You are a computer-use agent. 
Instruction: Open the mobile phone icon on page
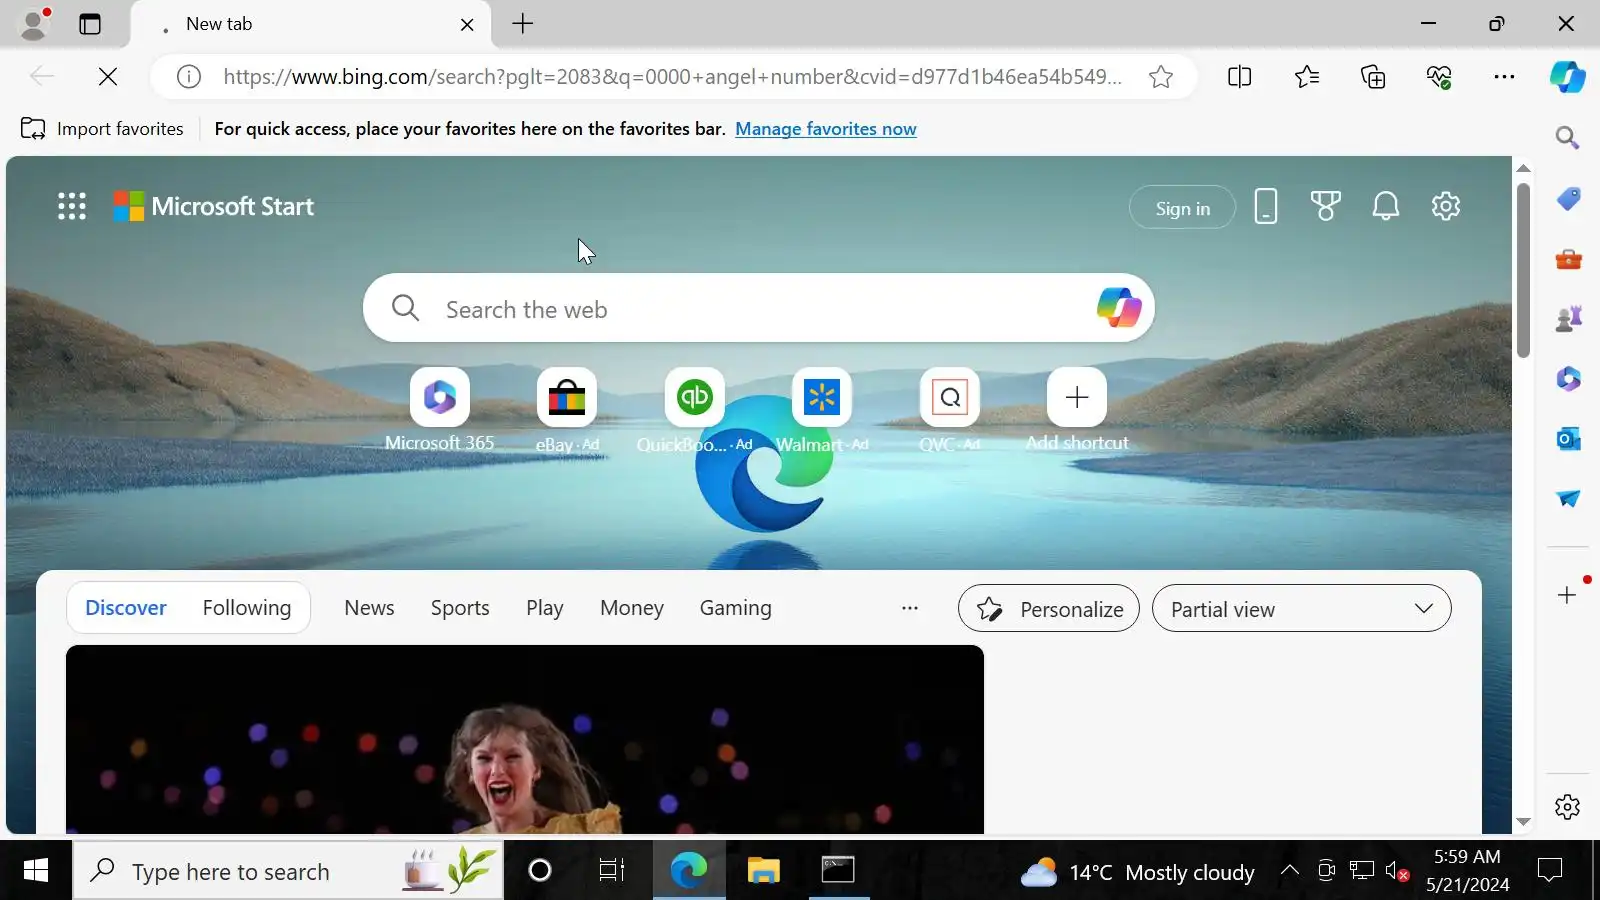[1266, 206]
